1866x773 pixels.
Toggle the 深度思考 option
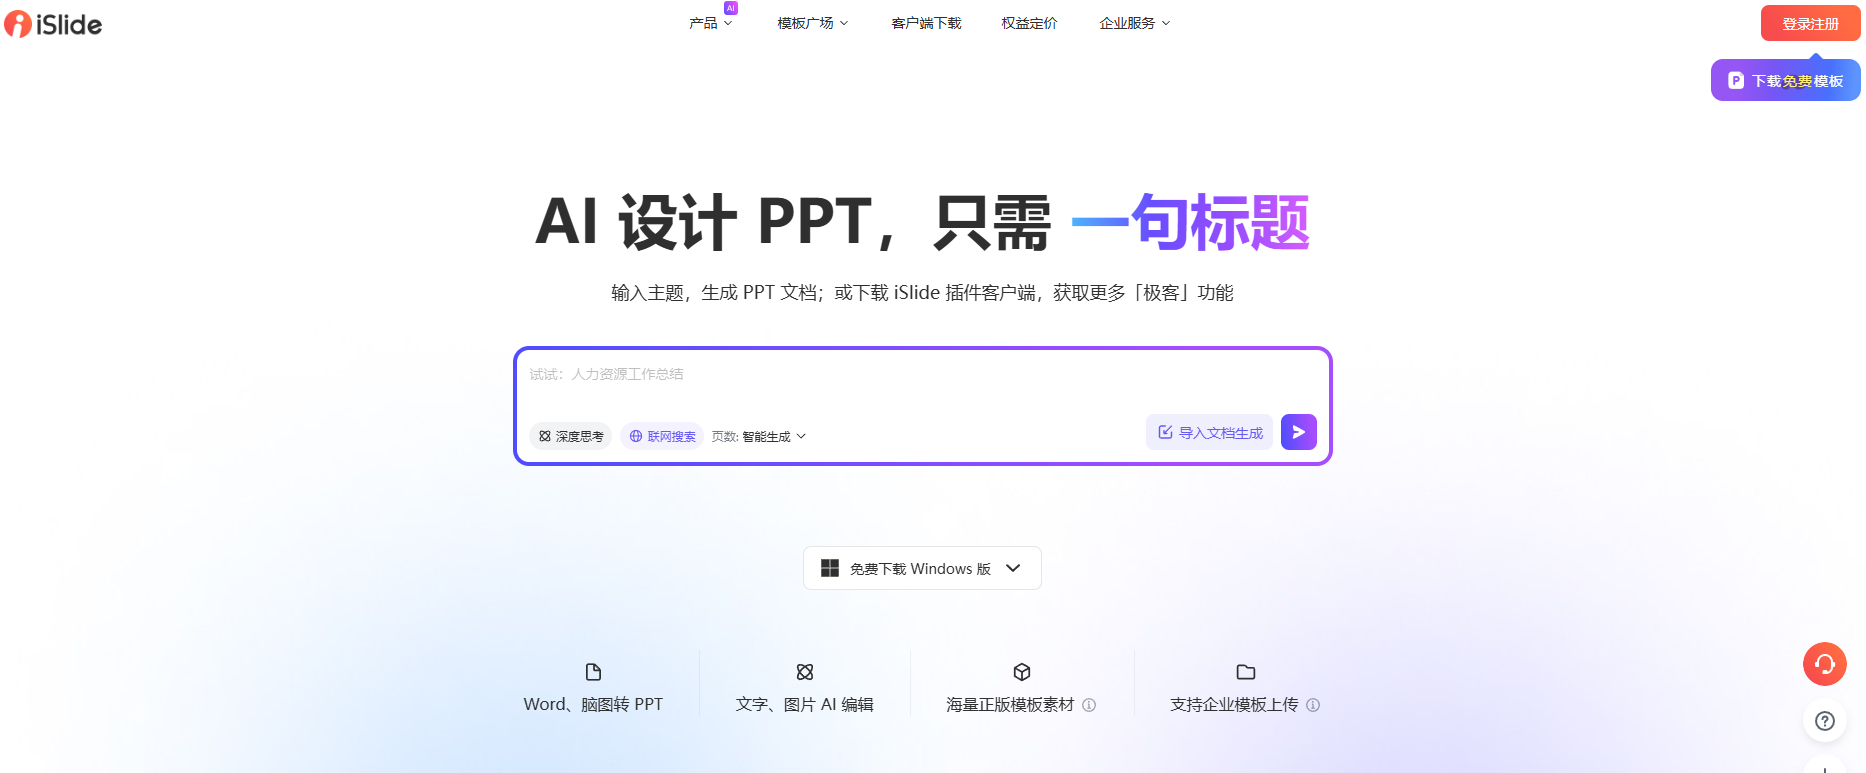tap(571, 436)
